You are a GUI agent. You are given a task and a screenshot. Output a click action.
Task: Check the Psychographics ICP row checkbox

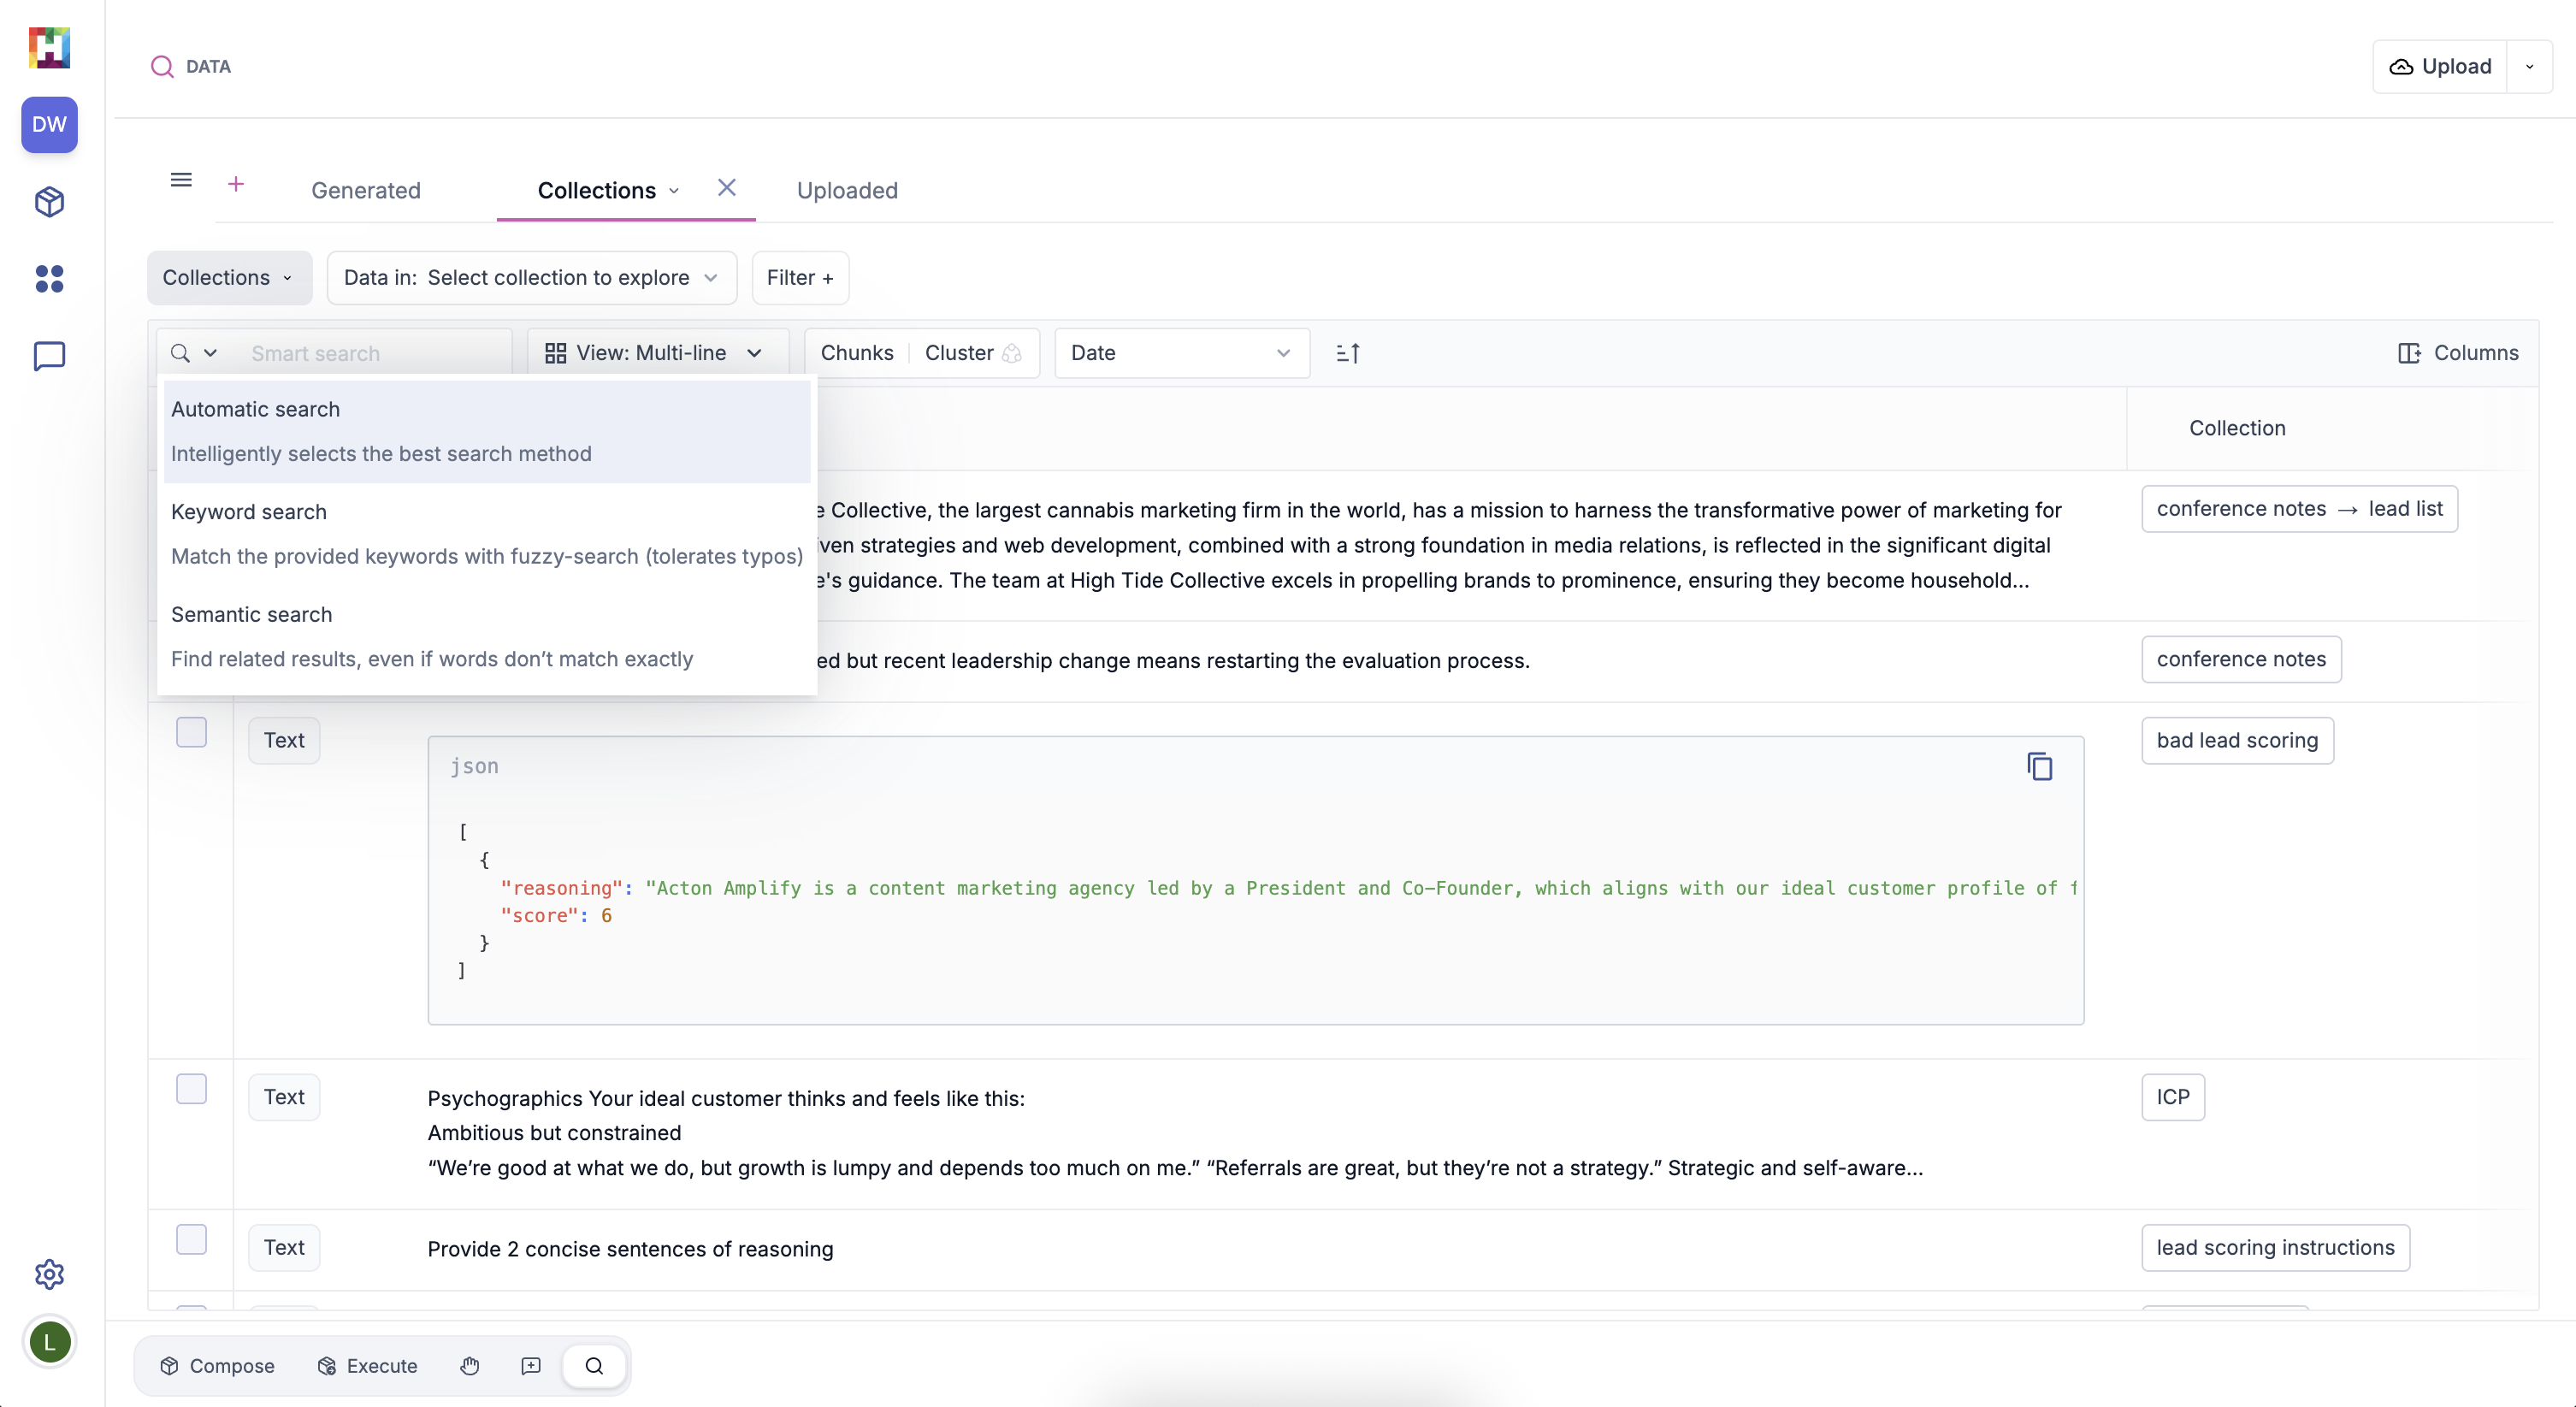coord(191,1088)
